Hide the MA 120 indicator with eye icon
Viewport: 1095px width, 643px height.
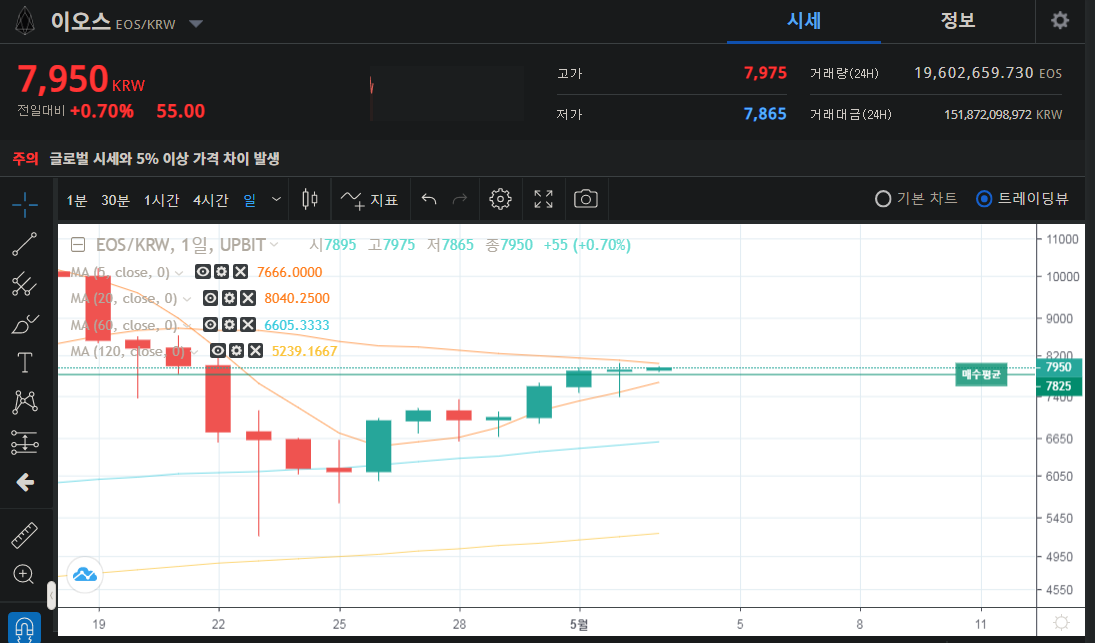(218, 350)
